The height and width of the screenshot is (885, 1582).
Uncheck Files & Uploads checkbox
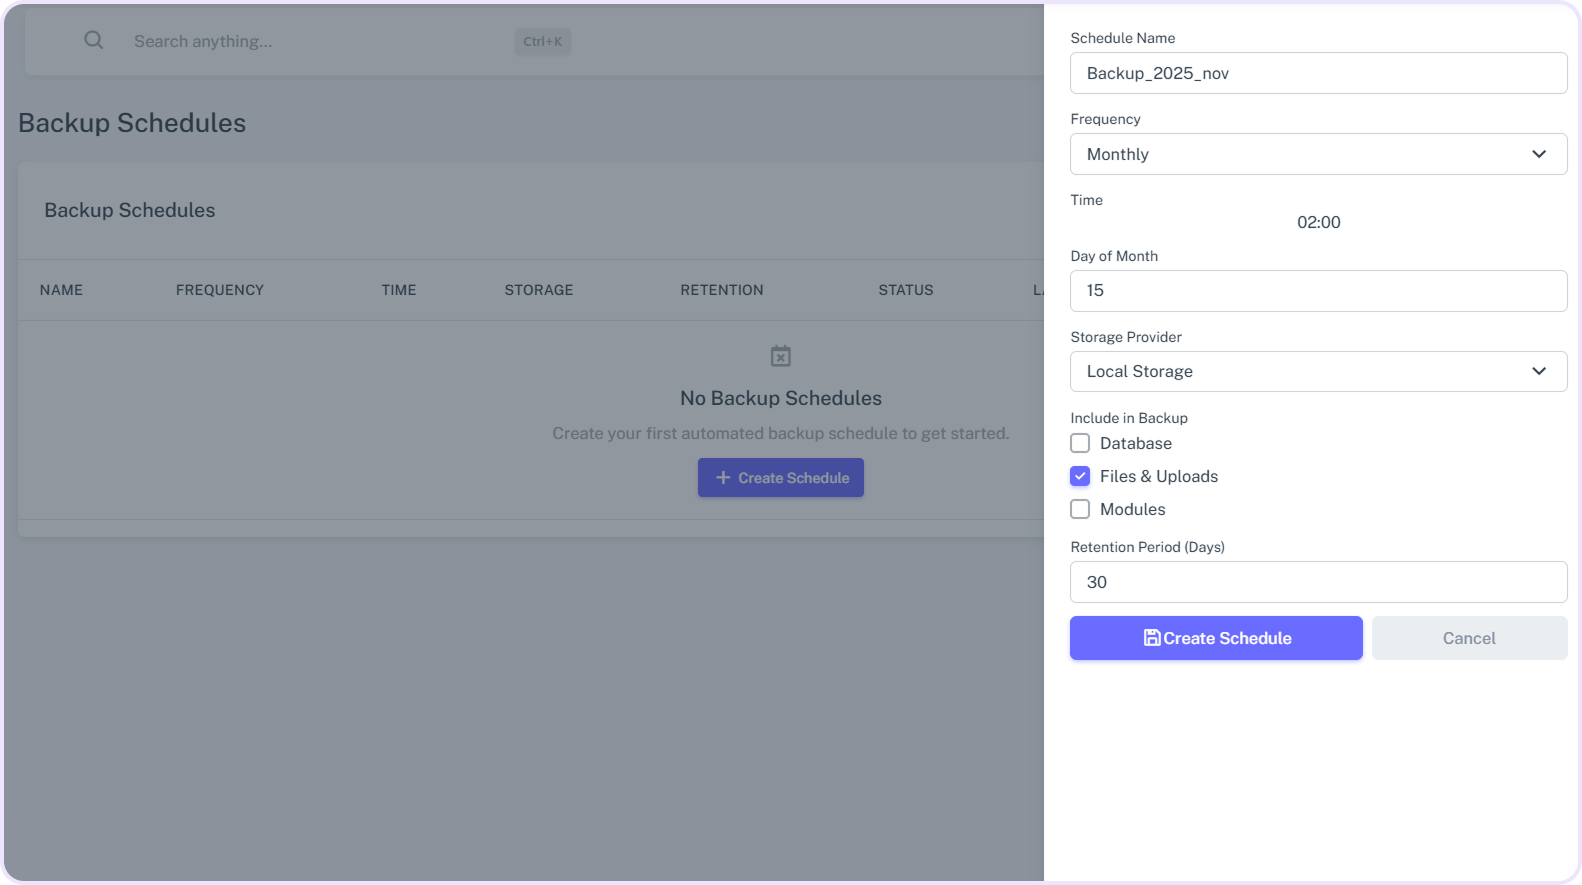coord(1080,476)
